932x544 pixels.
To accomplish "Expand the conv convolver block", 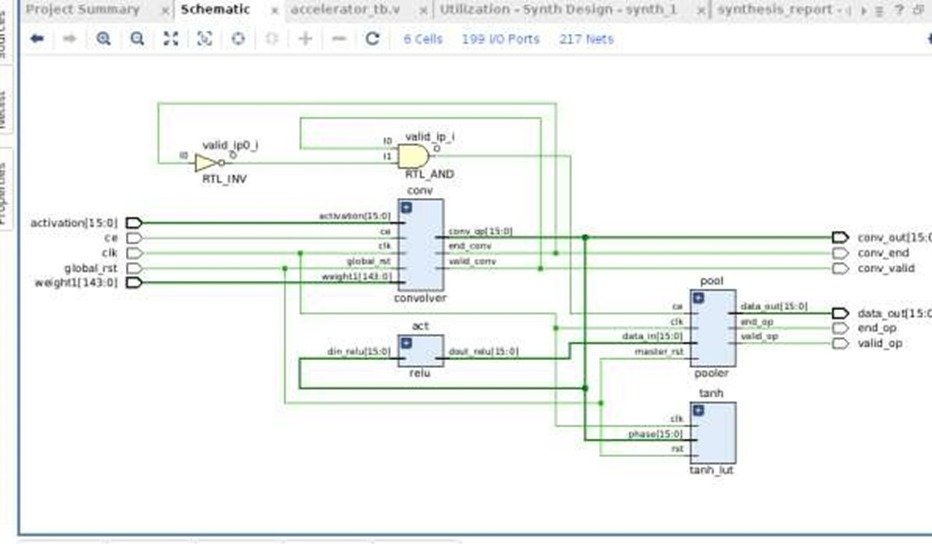I will 407,207.
